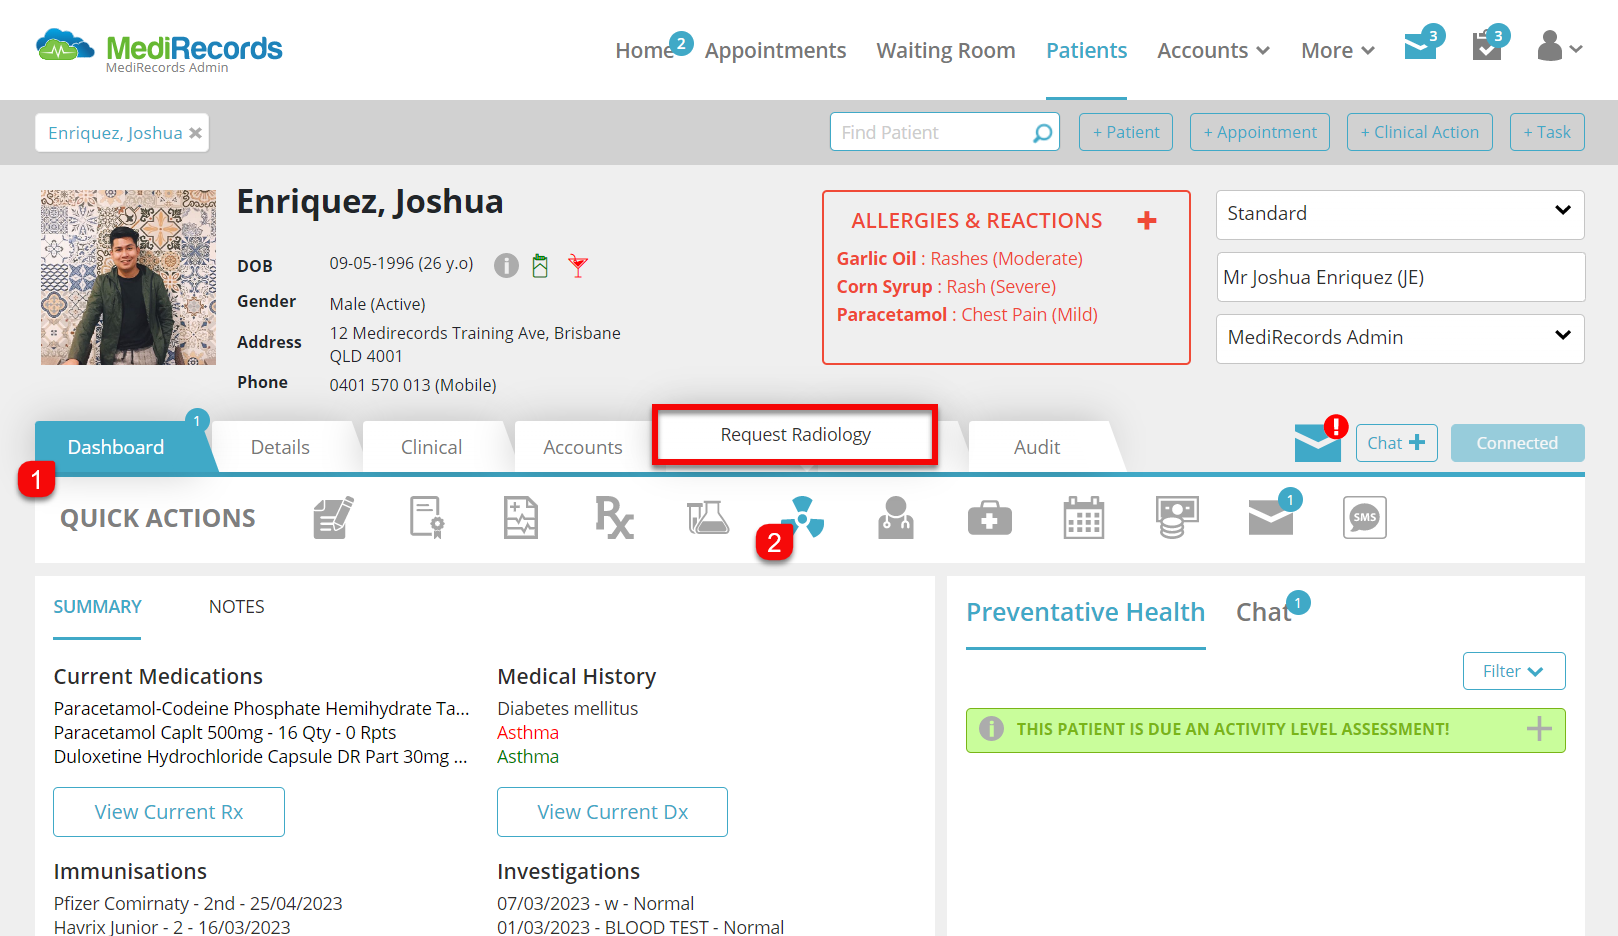Add a new allergy with red plus
The height and width of the screenshot is (936, 1618).
point(1147,220)
